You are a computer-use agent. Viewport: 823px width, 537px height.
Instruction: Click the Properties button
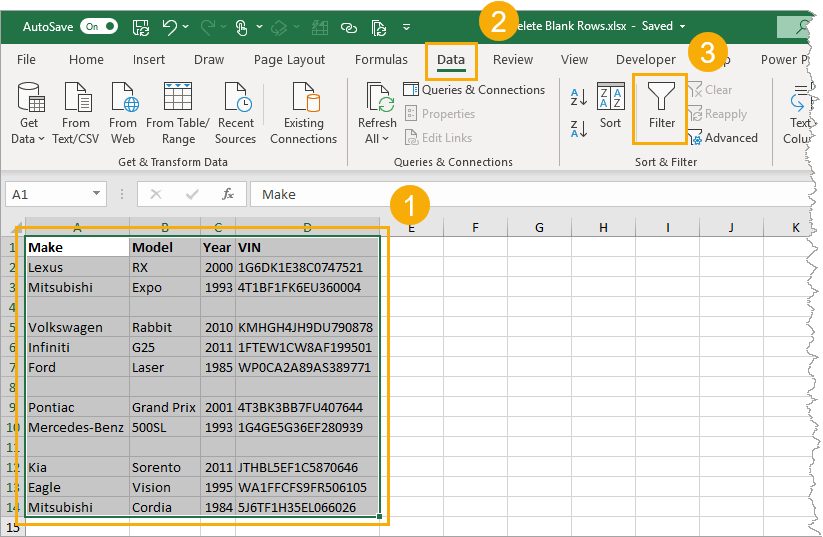point(440,113)
